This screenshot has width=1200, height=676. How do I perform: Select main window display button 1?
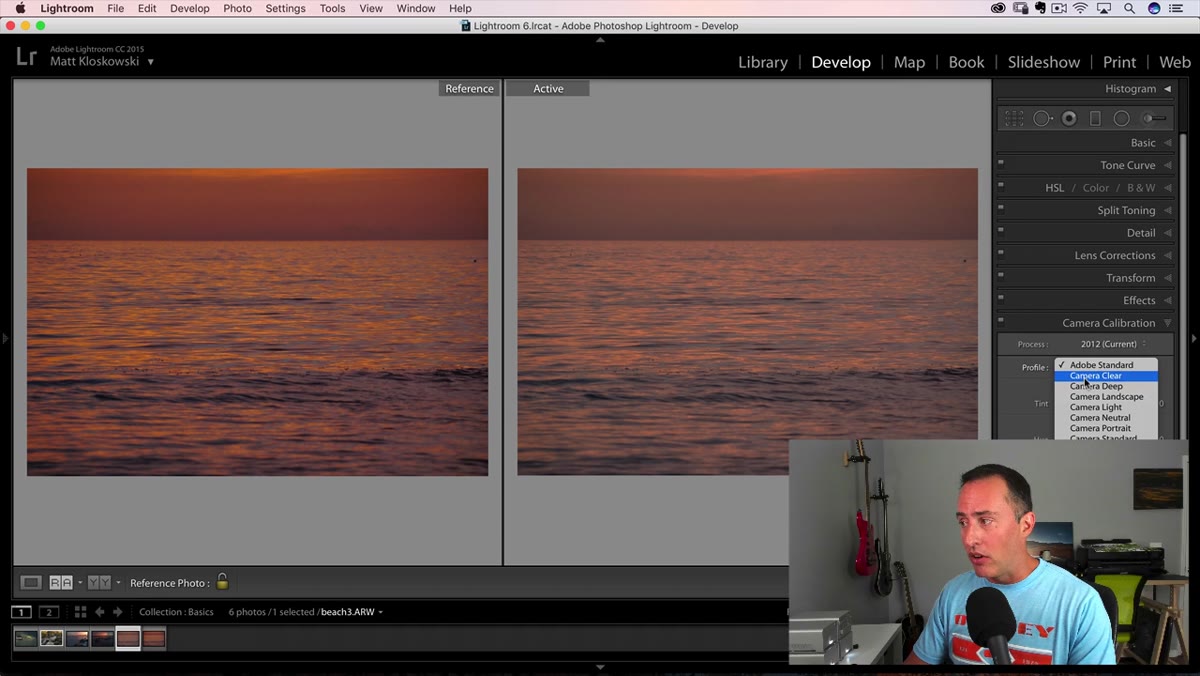click(21, 612)
